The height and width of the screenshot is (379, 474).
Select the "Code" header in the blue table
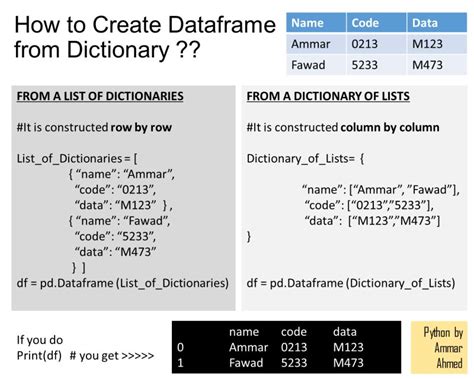pos(365,23)
